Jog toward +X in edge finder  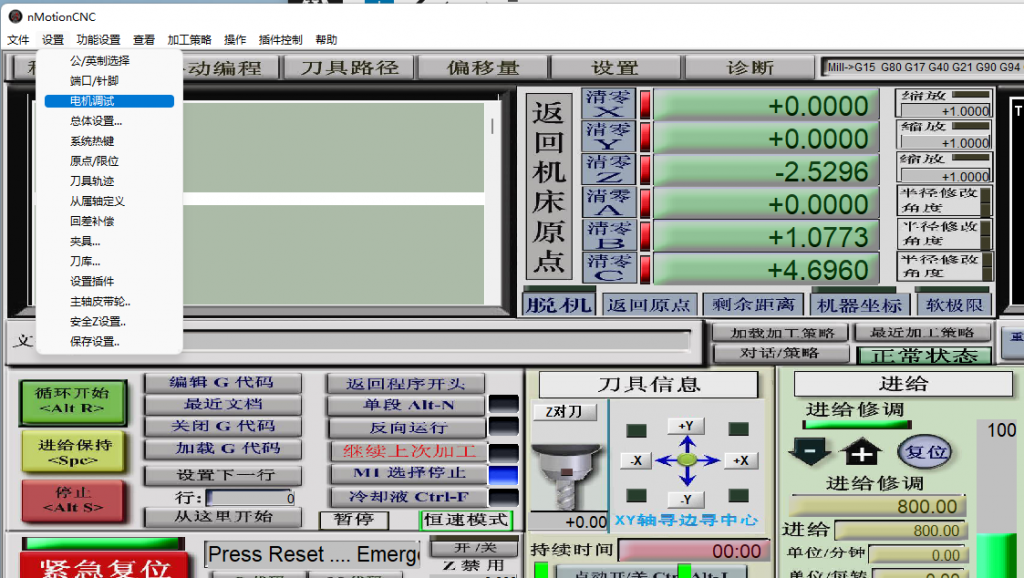click(x=740, y=460)
